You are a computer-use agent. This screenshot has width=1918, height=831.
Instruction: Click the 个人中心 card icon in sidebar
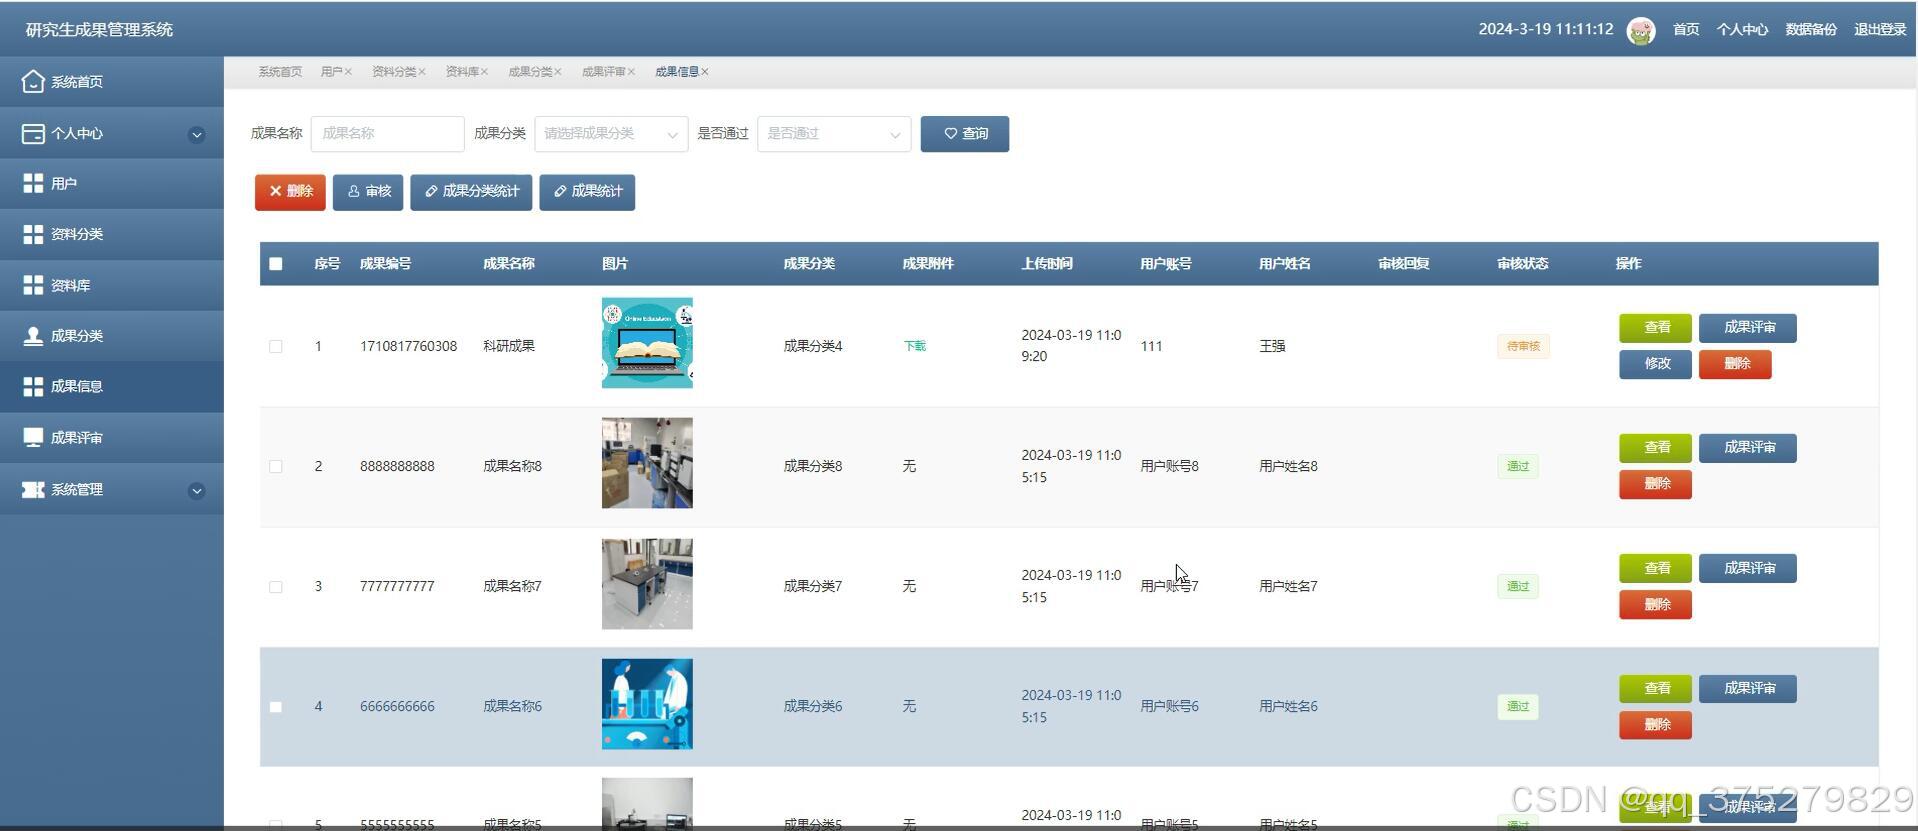[33, 133]
